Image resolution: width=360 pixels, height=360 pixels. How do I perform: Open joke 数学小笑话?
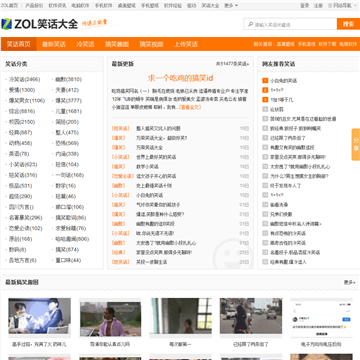click(x=147, y=167)
